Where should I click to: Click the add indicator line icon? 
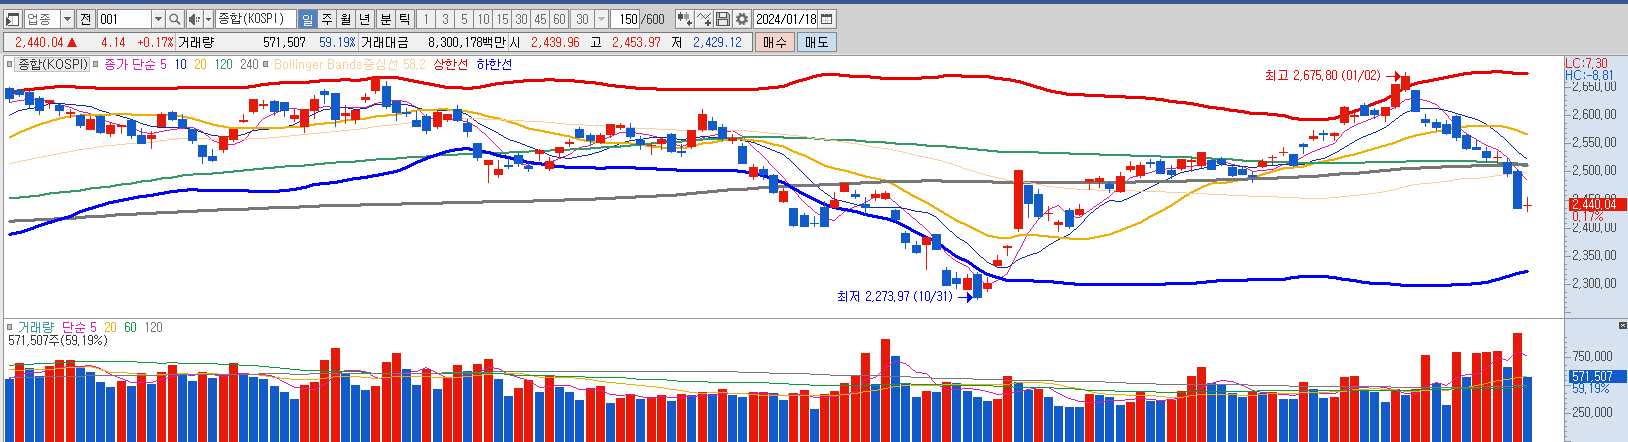pos(704,19)
